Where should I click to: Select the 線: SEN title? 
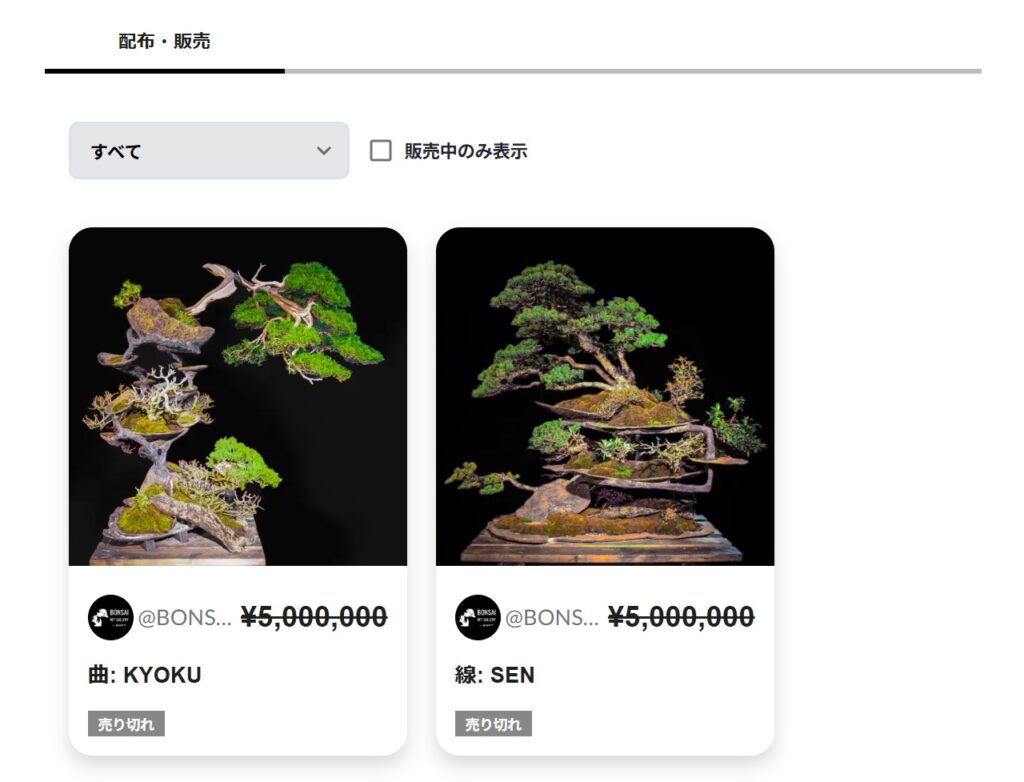pyautogui.click(x=495, y=675)
